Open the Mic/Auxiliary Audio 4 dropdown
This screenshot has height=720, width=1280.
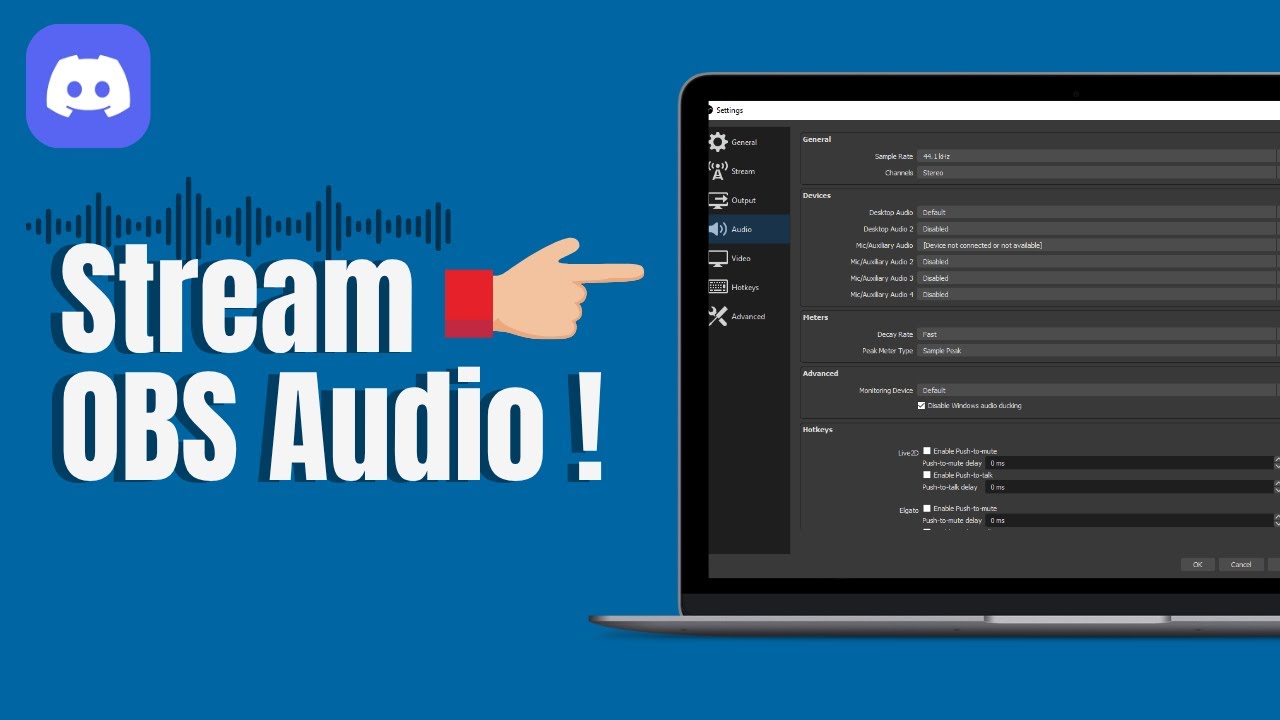[x=1098, y=294]
